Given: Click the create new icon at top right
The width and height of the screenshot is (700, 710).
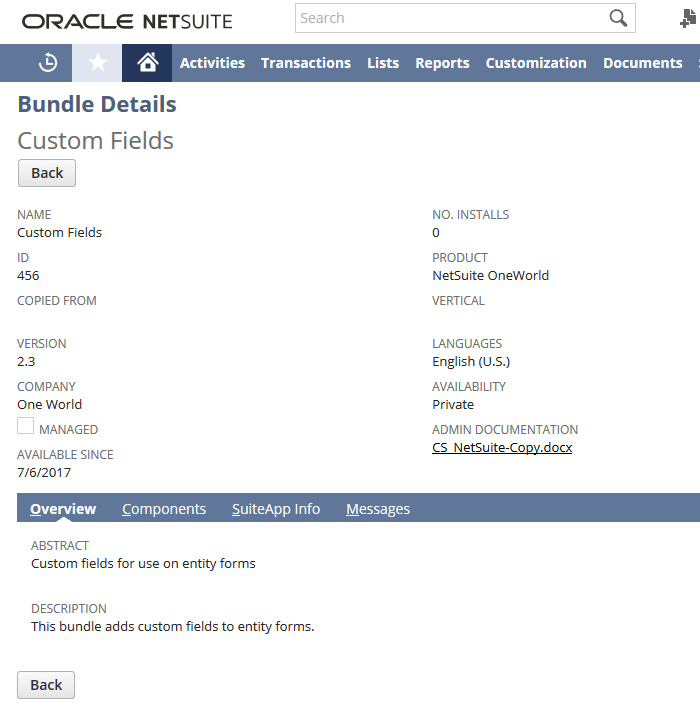Looking at the screenshot, I should click(x=688, y=19).
